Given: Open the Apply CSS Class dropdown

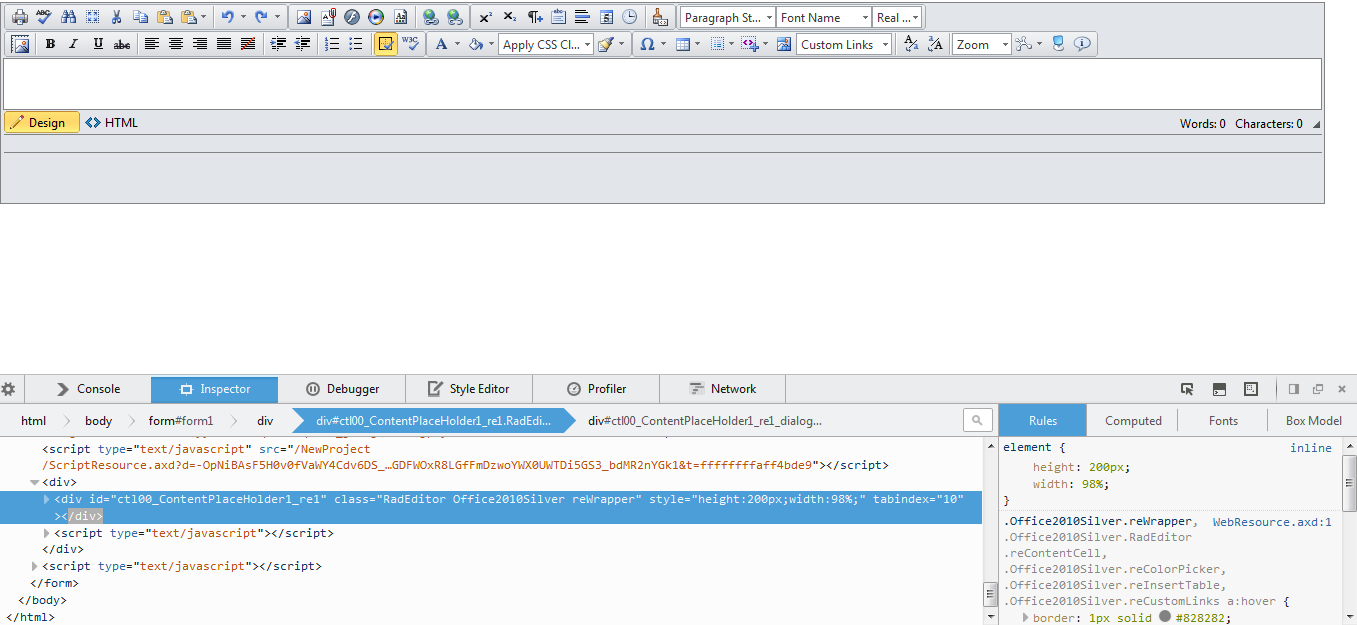Looking at the screenshot, I should [x=546, y=44].
